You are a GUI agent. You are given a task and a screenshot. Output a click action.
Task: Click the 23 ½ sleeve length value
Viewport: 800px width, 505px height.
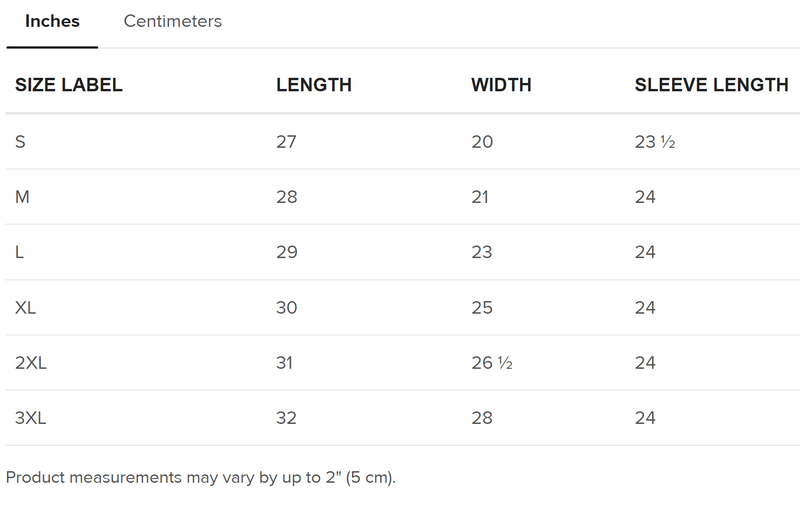click(655, 142)
